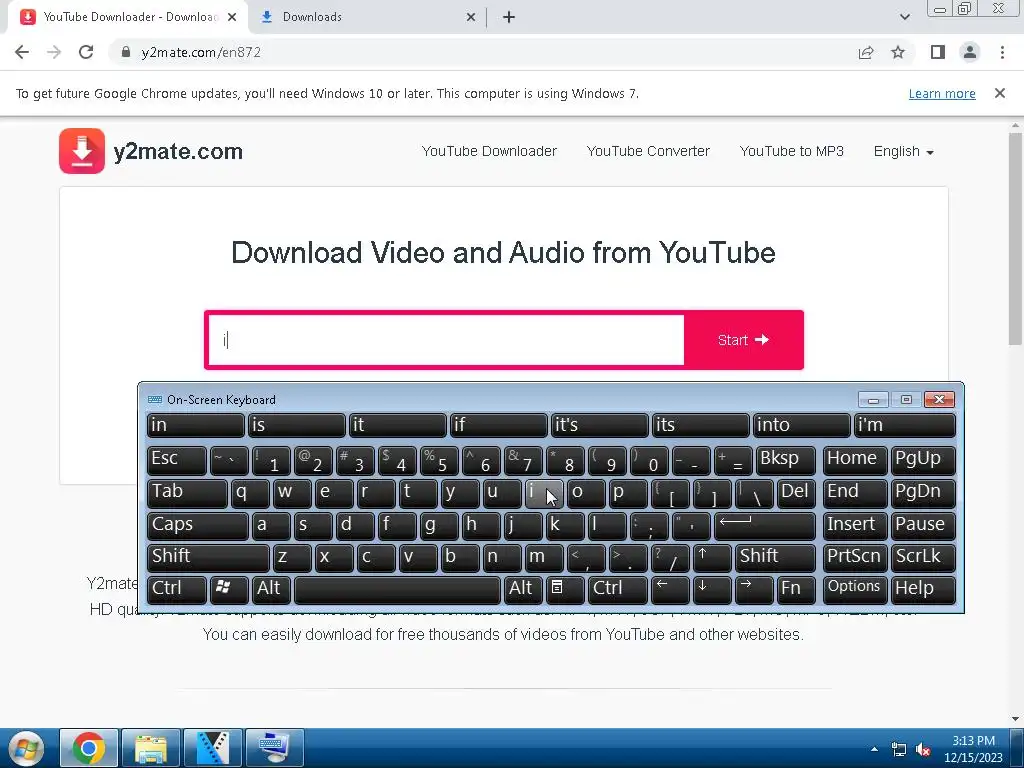Click the Esc key on keyboard
1024x768 pixels.
(x=177, y=460)
